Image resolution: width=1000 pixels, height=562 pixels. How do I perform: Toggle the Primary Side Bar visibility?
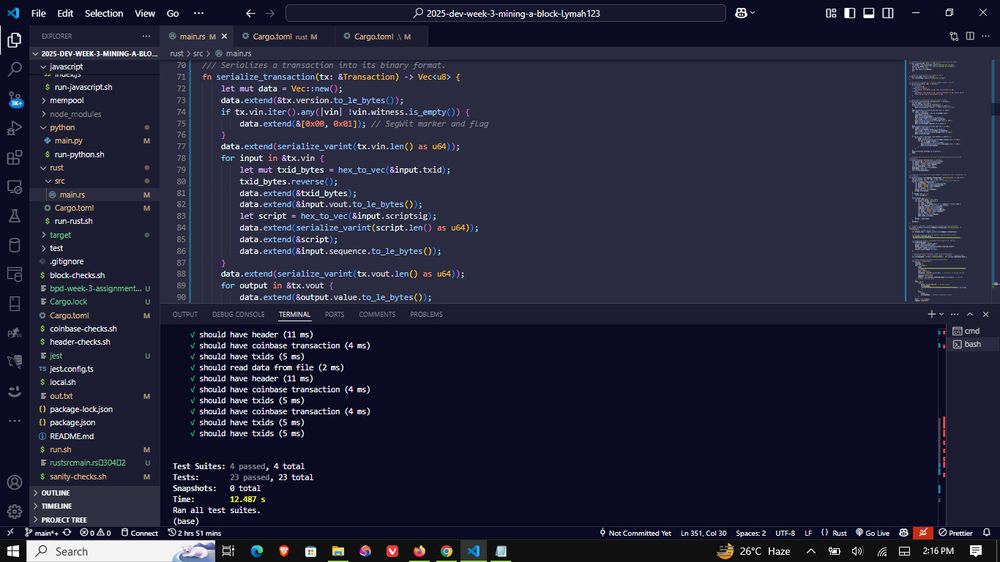[849, 13]
